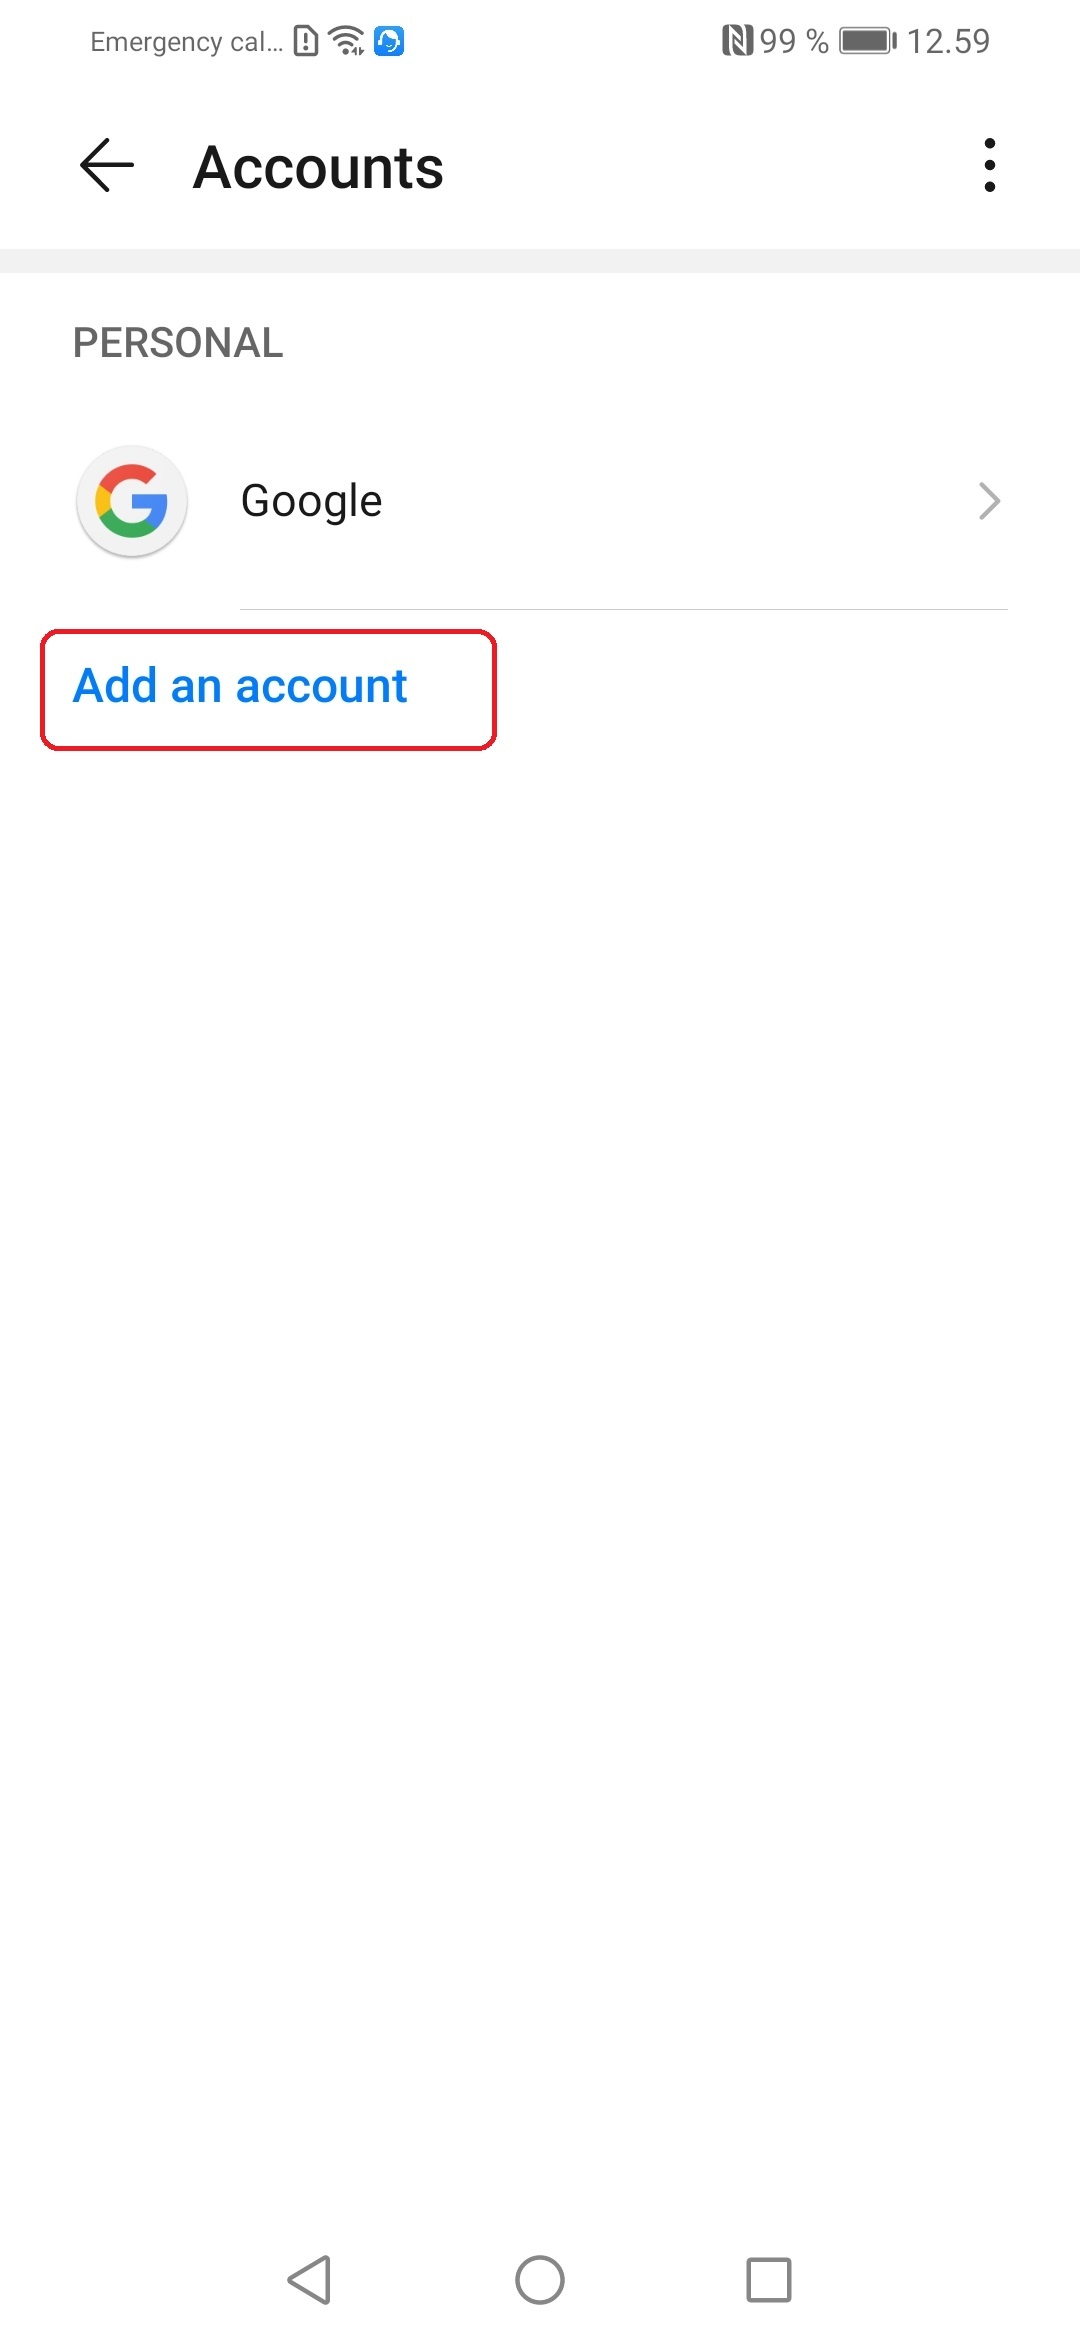Tap the 99 % battery percentage
This screenshot has width=1080, height=2340.
click(794, 41)
